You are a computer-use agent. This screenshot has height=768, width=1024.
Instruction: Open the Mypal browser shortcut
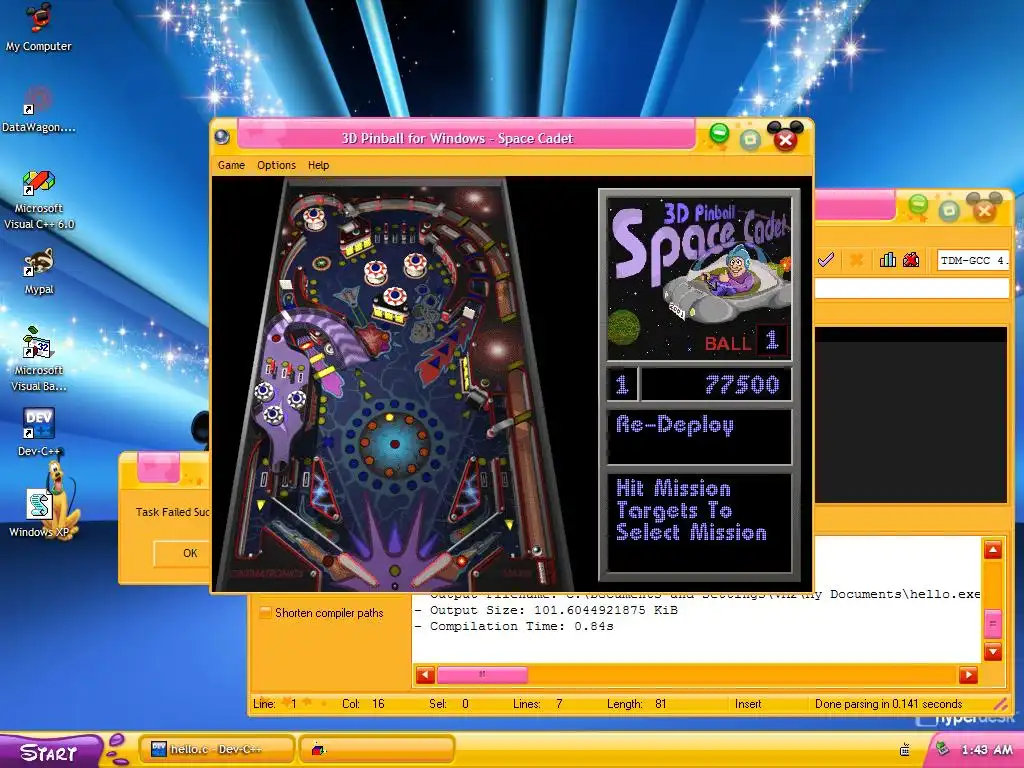[39, 272]
